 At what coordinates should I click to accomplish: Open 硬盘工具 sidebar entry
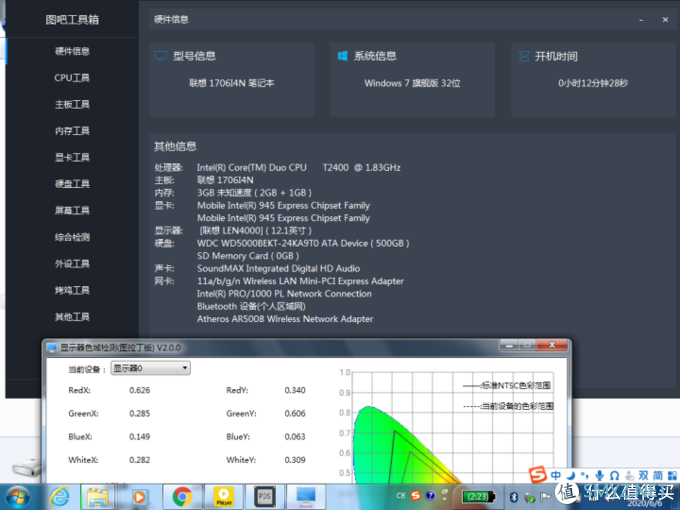tap(72, 183)
